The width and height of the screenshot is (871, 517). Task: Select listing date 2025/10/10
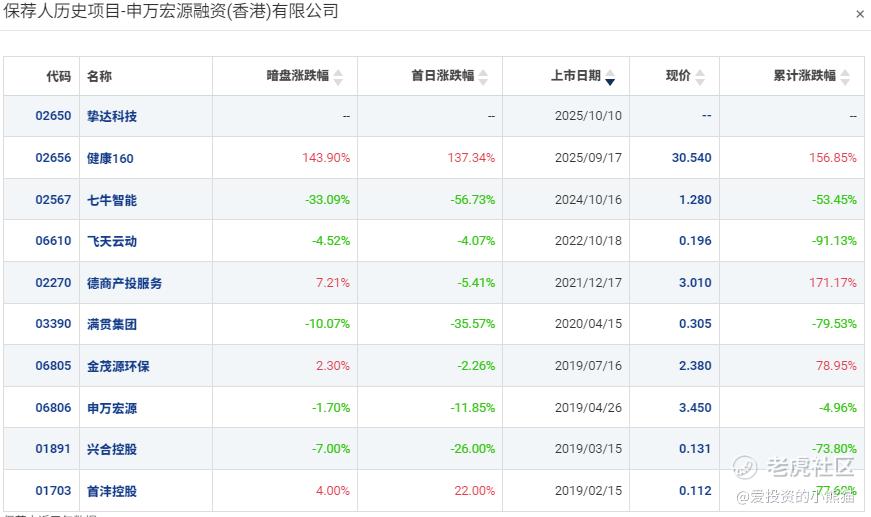(588, 116)
